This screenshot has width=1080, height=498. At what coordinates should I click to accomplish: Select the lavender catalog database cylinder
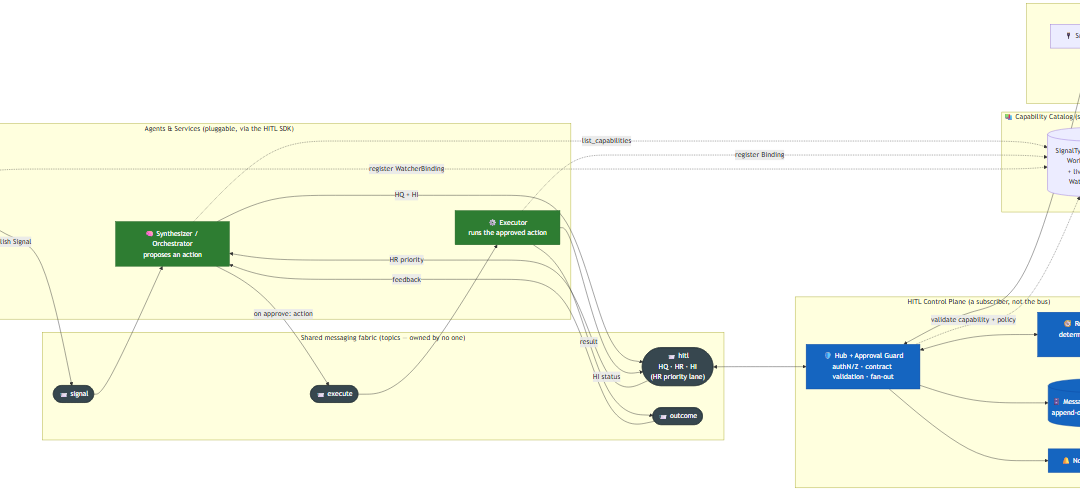(1063, 162)
